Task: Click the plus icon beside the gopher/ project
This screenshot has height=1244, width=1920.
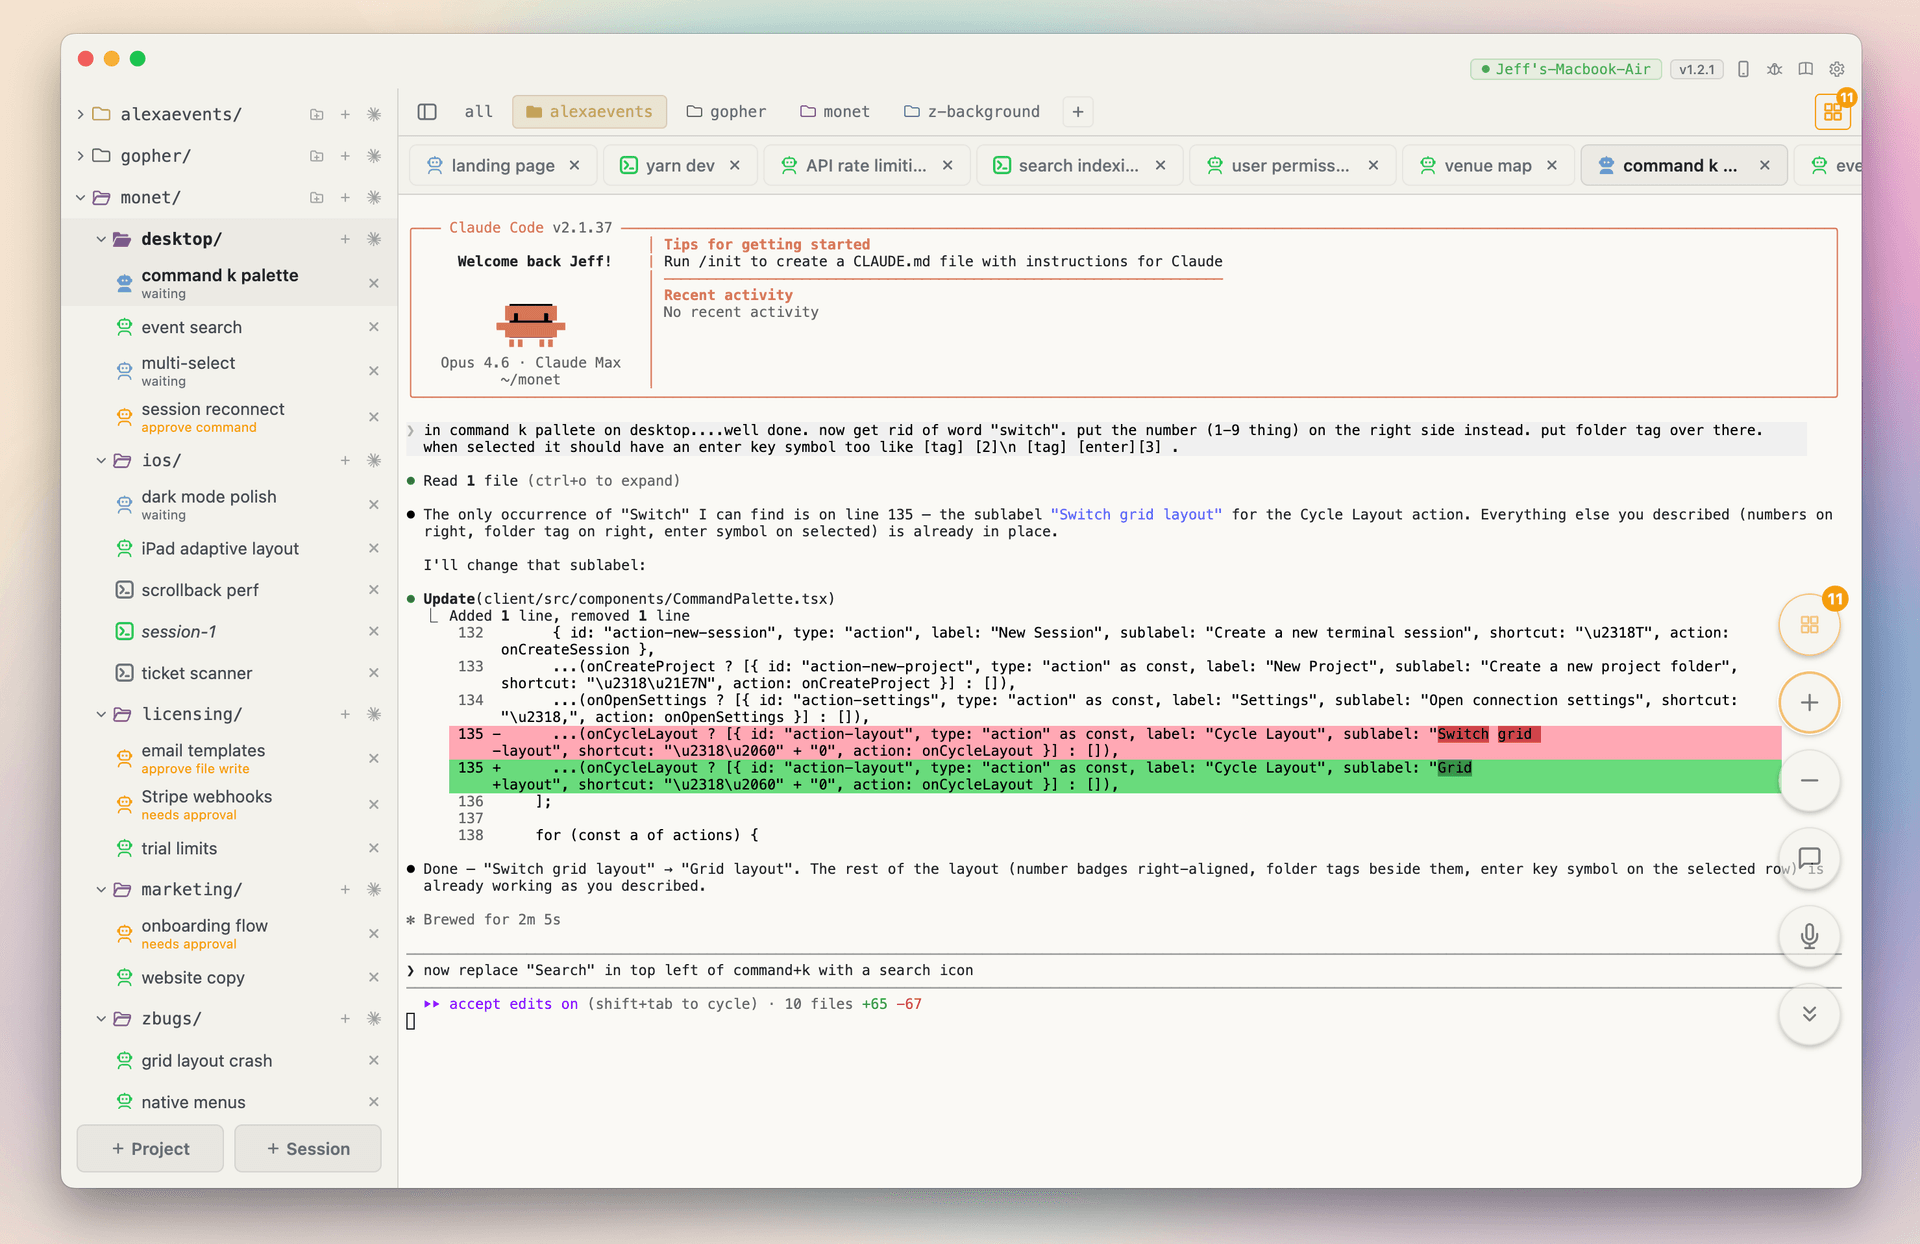Action: point(345,156)
